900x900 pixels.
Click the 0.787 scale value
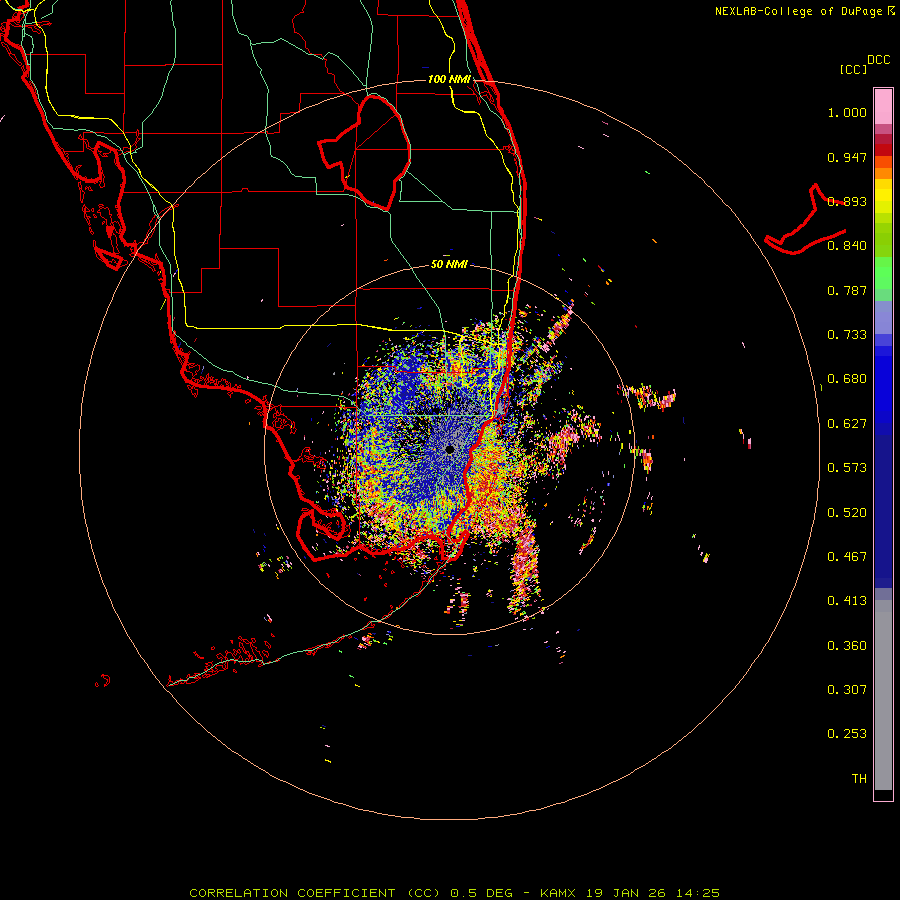click(847, 290)
